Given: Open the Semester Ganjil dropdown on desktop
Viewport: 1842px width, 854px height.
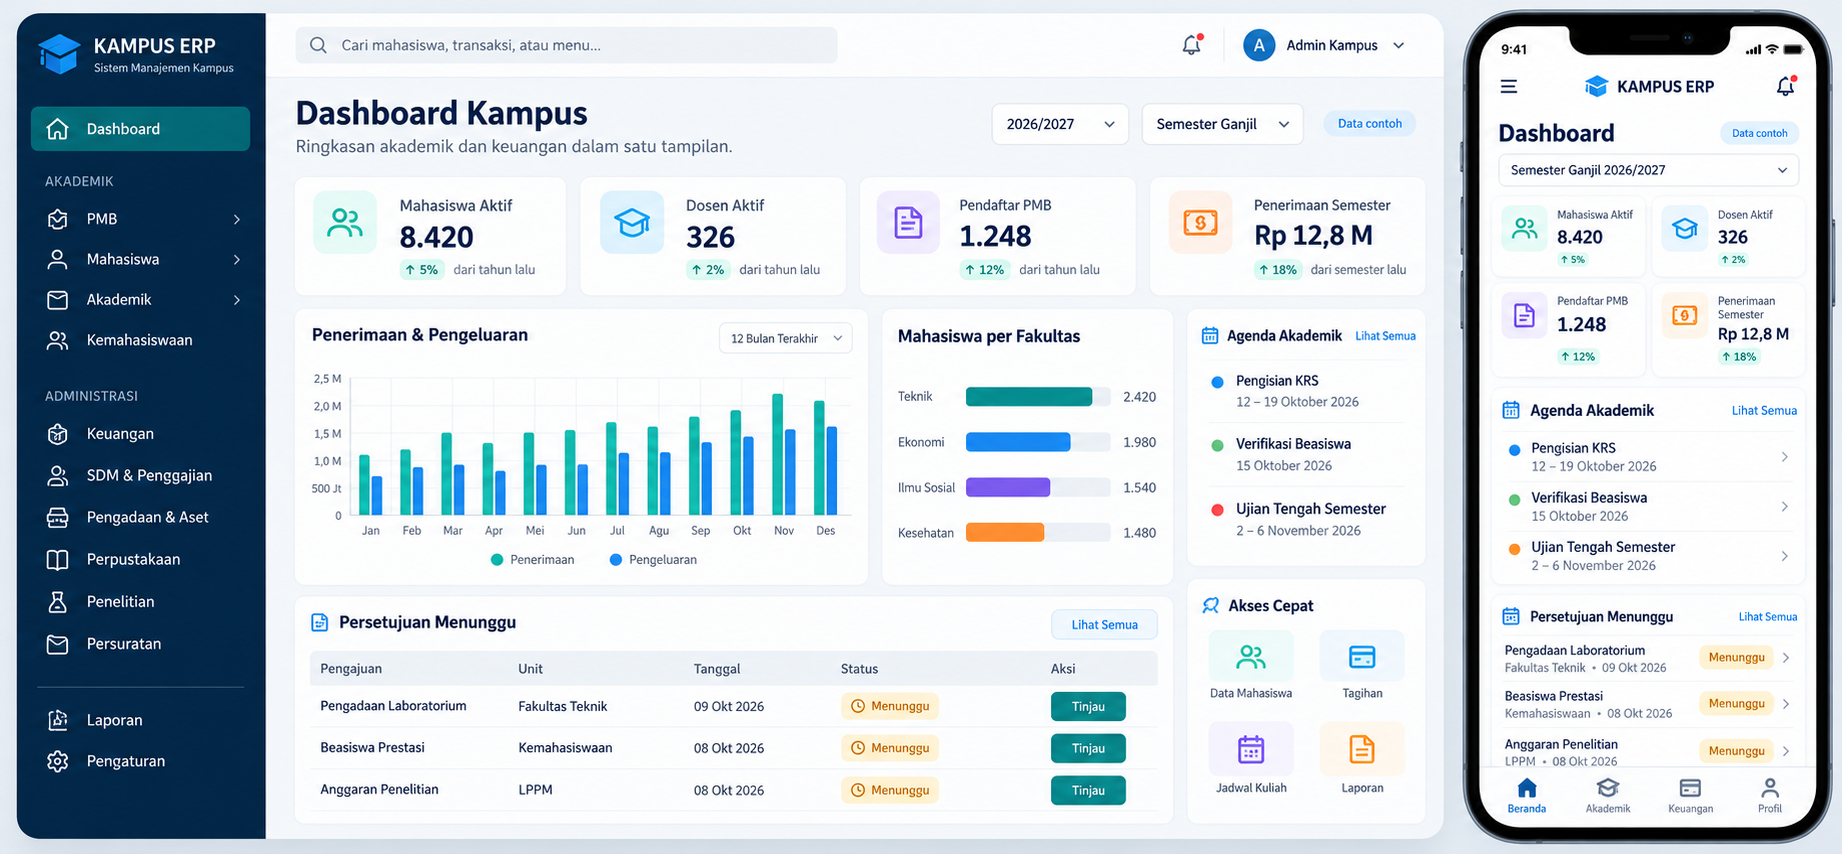Looking at the screenshot, I should point(1222,124).
